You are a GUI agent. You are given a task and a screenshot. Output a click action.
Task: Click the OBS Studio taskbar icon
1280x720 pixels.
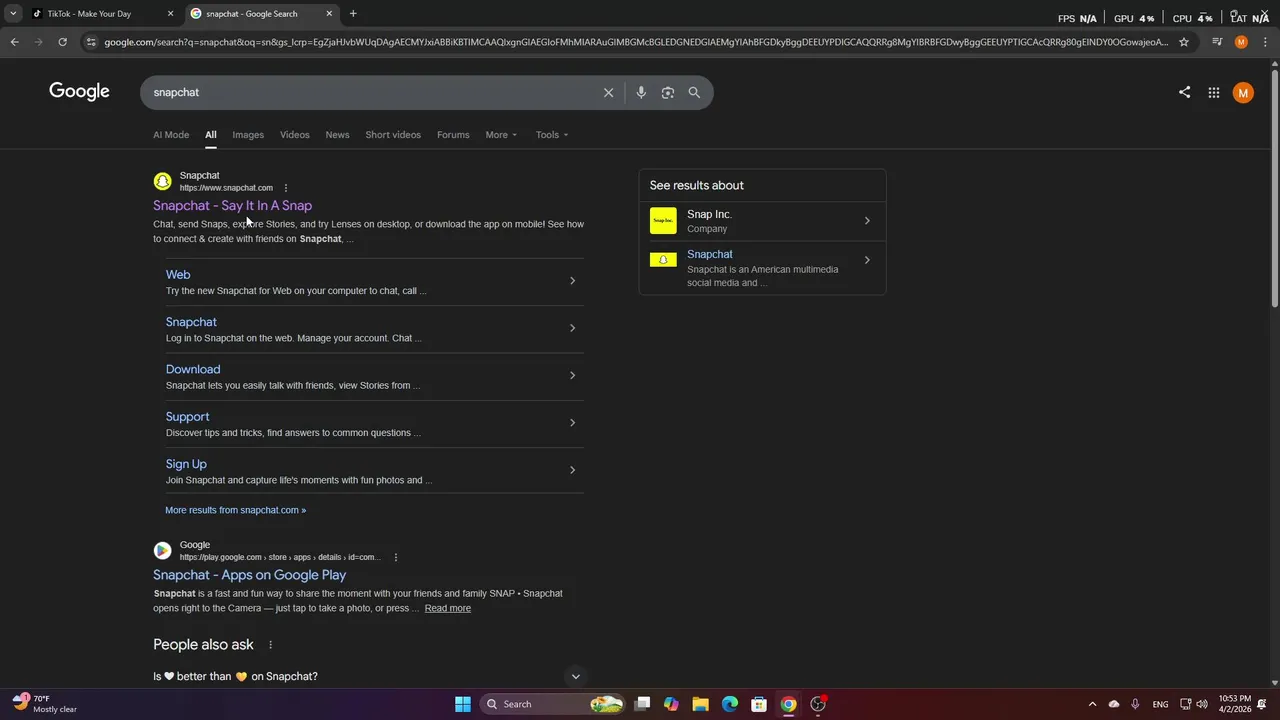pos(818,704)
